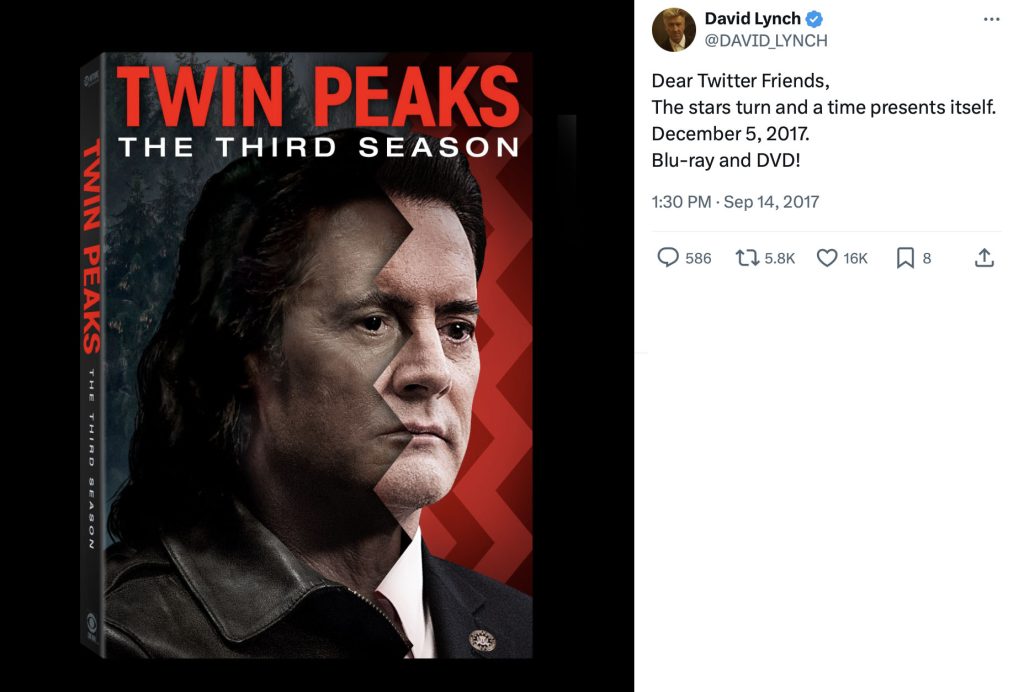
Task: Bookmark this tweet
Action: 906,257
